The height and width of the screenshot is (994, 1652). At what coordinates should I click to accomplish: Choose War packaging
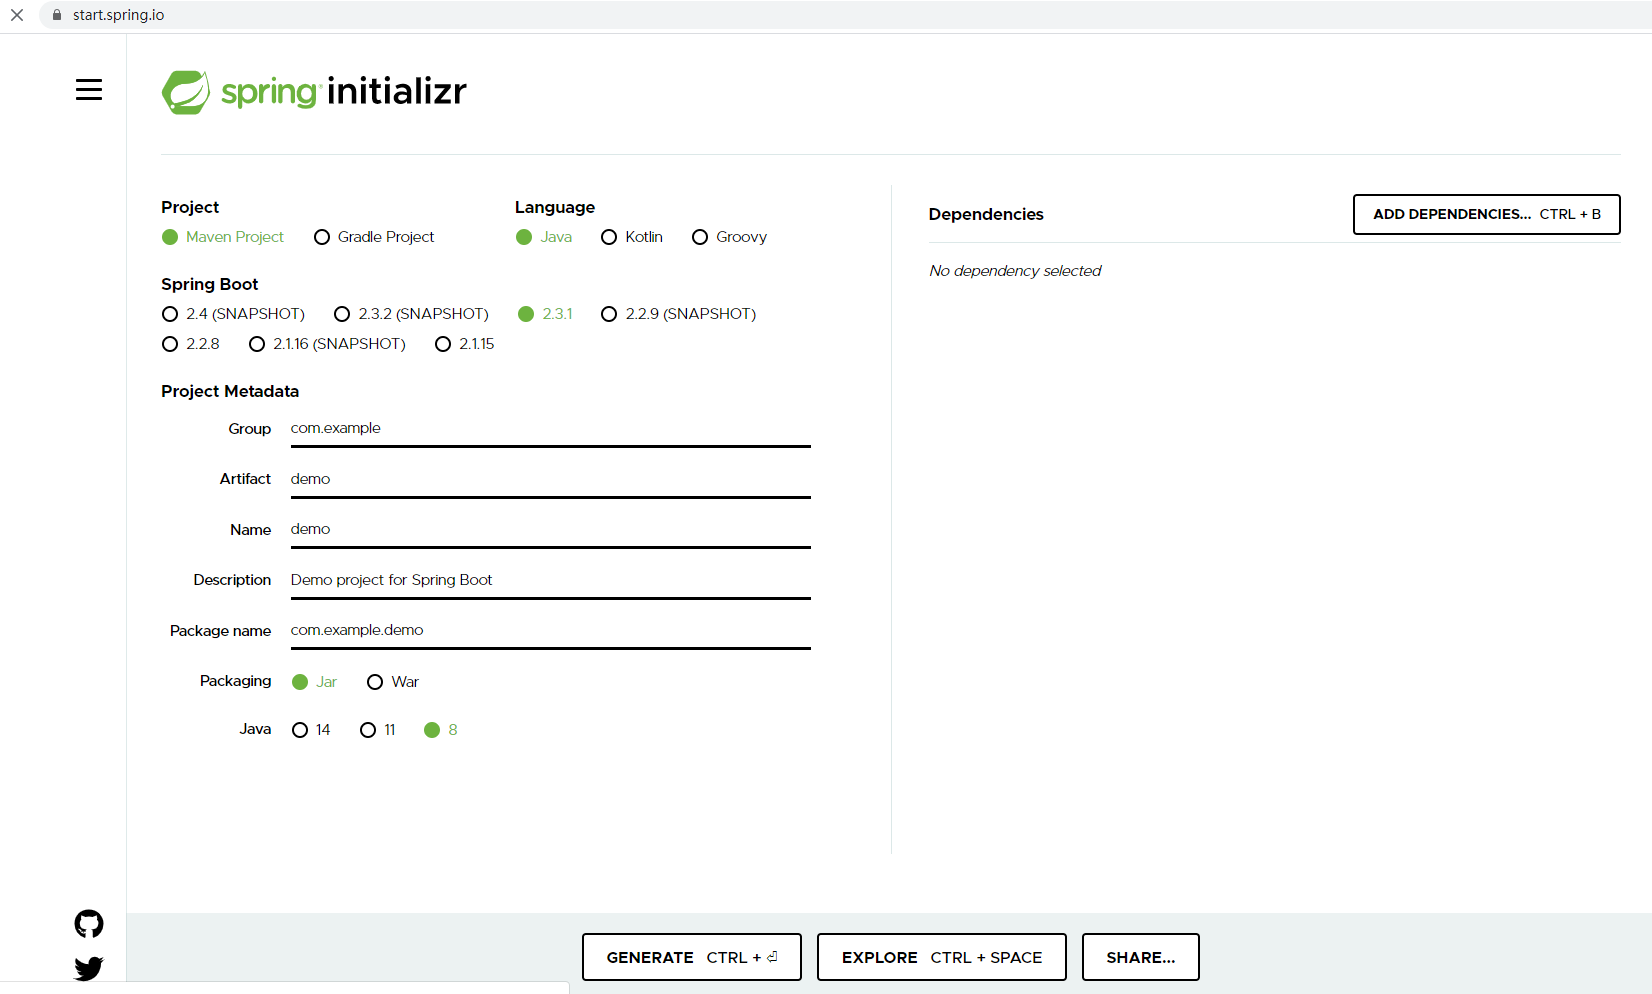(x=375, y=682)
